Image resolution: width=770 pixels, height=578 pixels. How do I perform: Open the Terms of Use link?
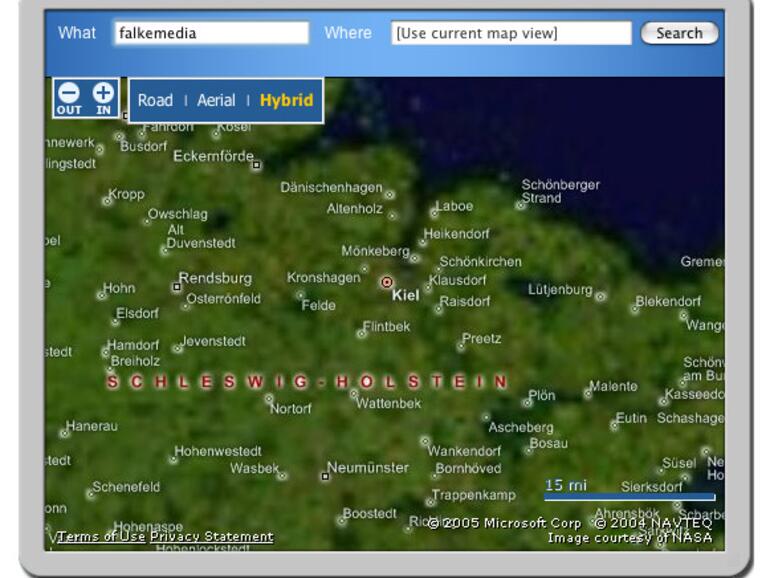click(101, 537)
